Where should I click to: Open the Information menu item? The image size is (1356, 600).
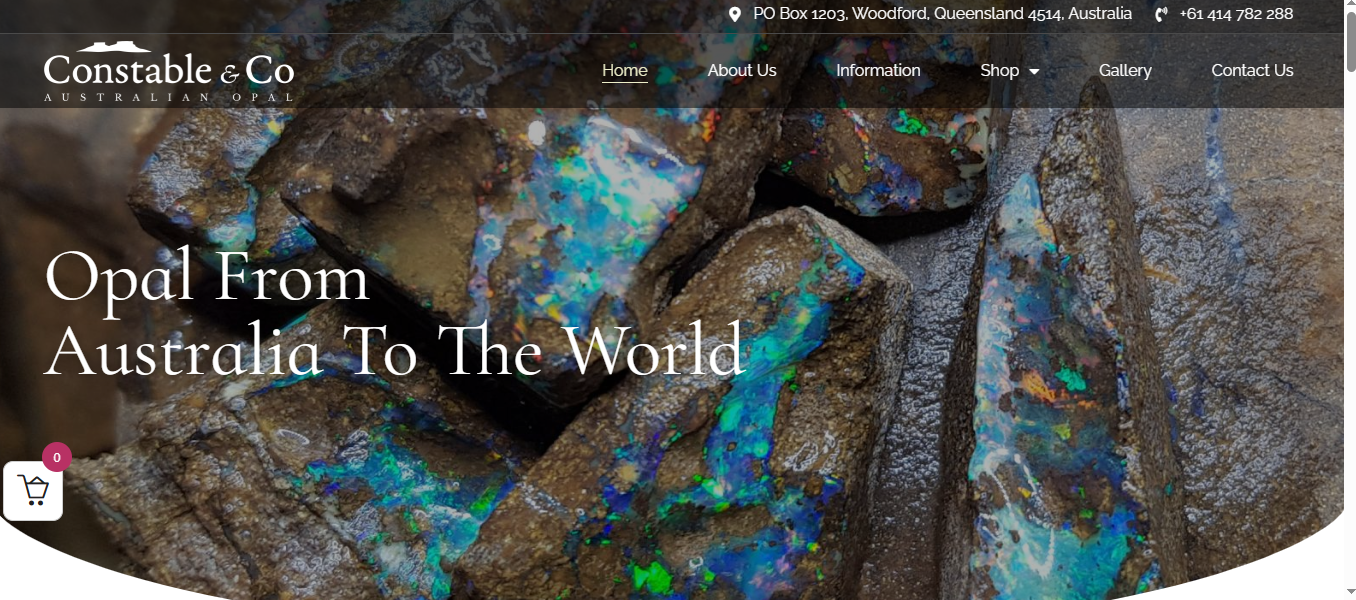(878, 70)
